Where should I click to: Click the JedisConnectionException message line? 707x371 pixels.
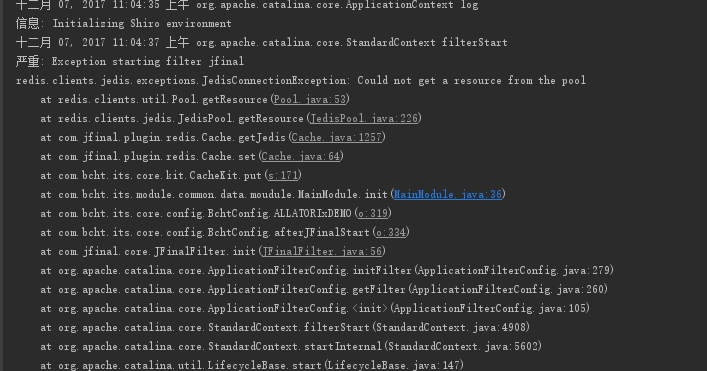point(301,80)
